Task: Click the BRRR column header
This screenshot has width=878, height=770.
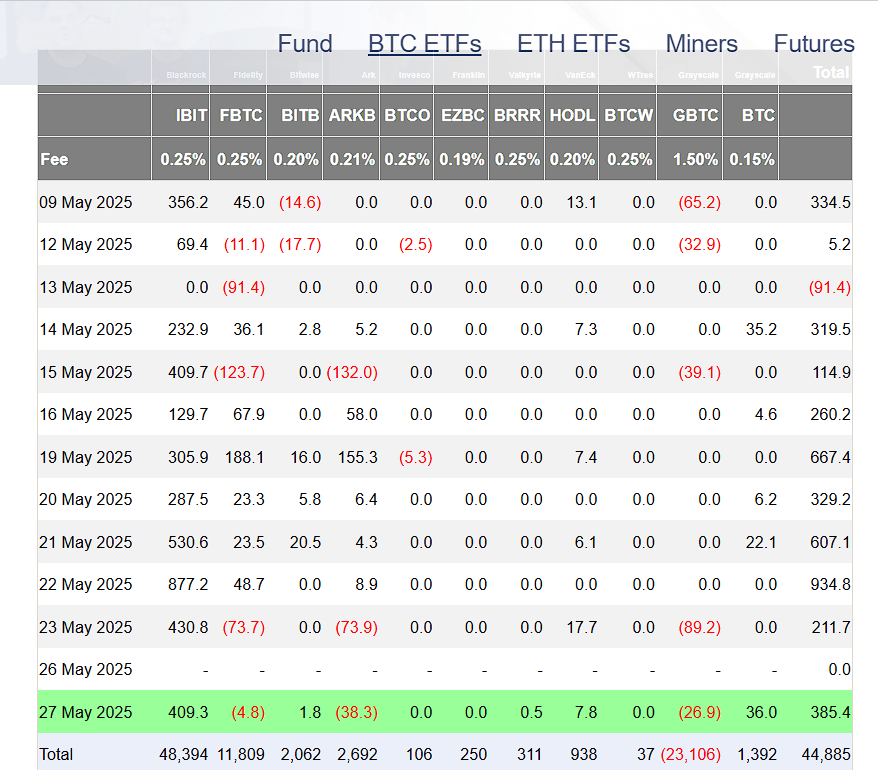Action: click(517, 115)
